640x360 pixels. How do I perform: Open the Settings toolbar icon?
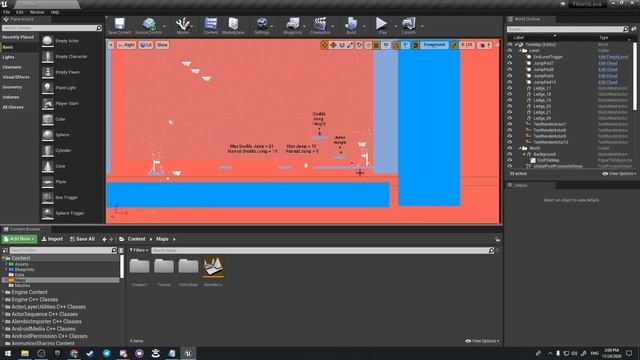click(262, 25)
